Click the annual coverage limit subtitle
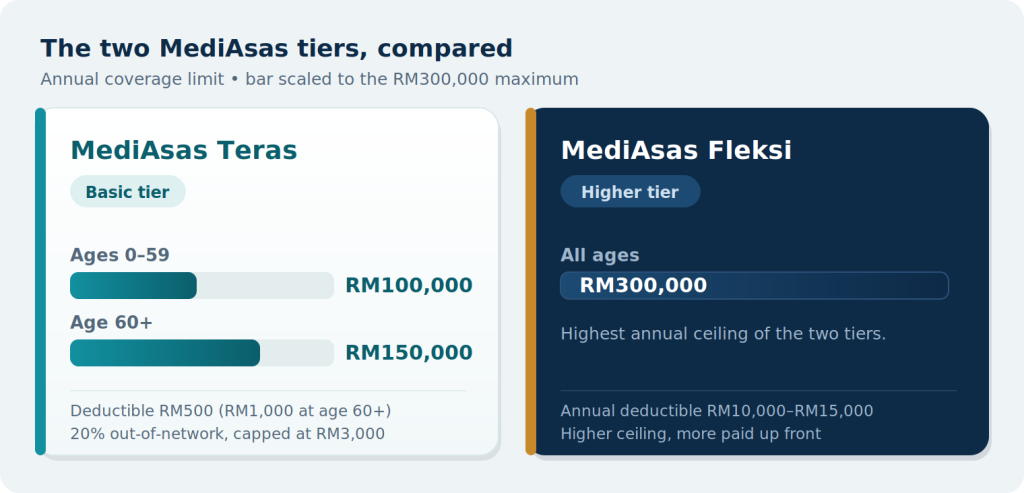The image size is (1024, 493). 310,80
